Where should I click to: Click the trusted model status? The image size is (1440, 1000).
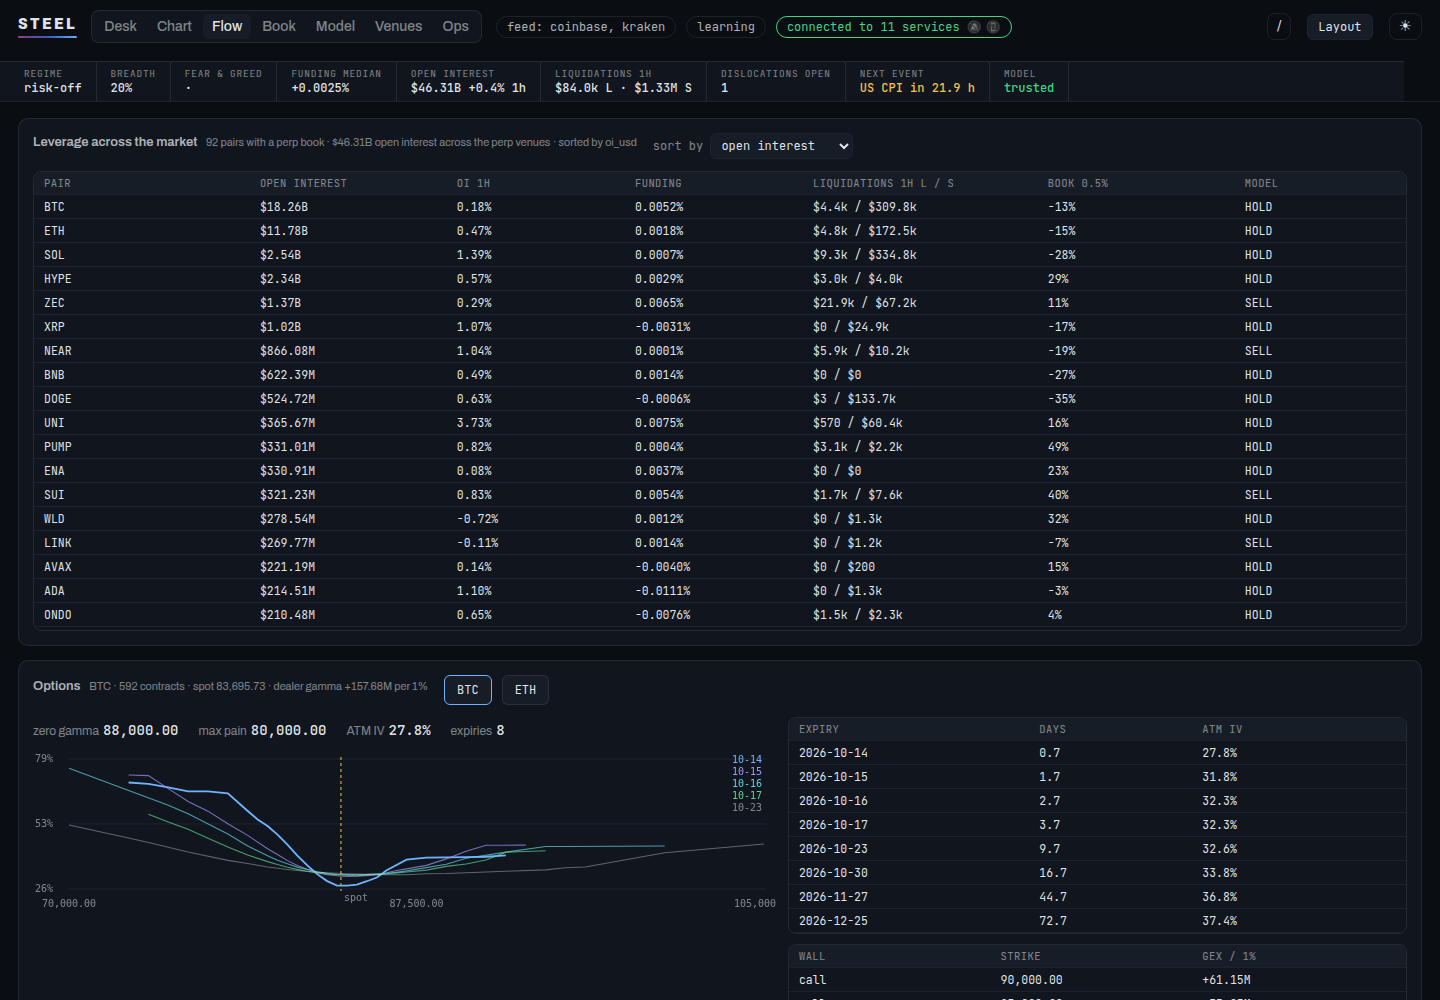click(1029, 88)
